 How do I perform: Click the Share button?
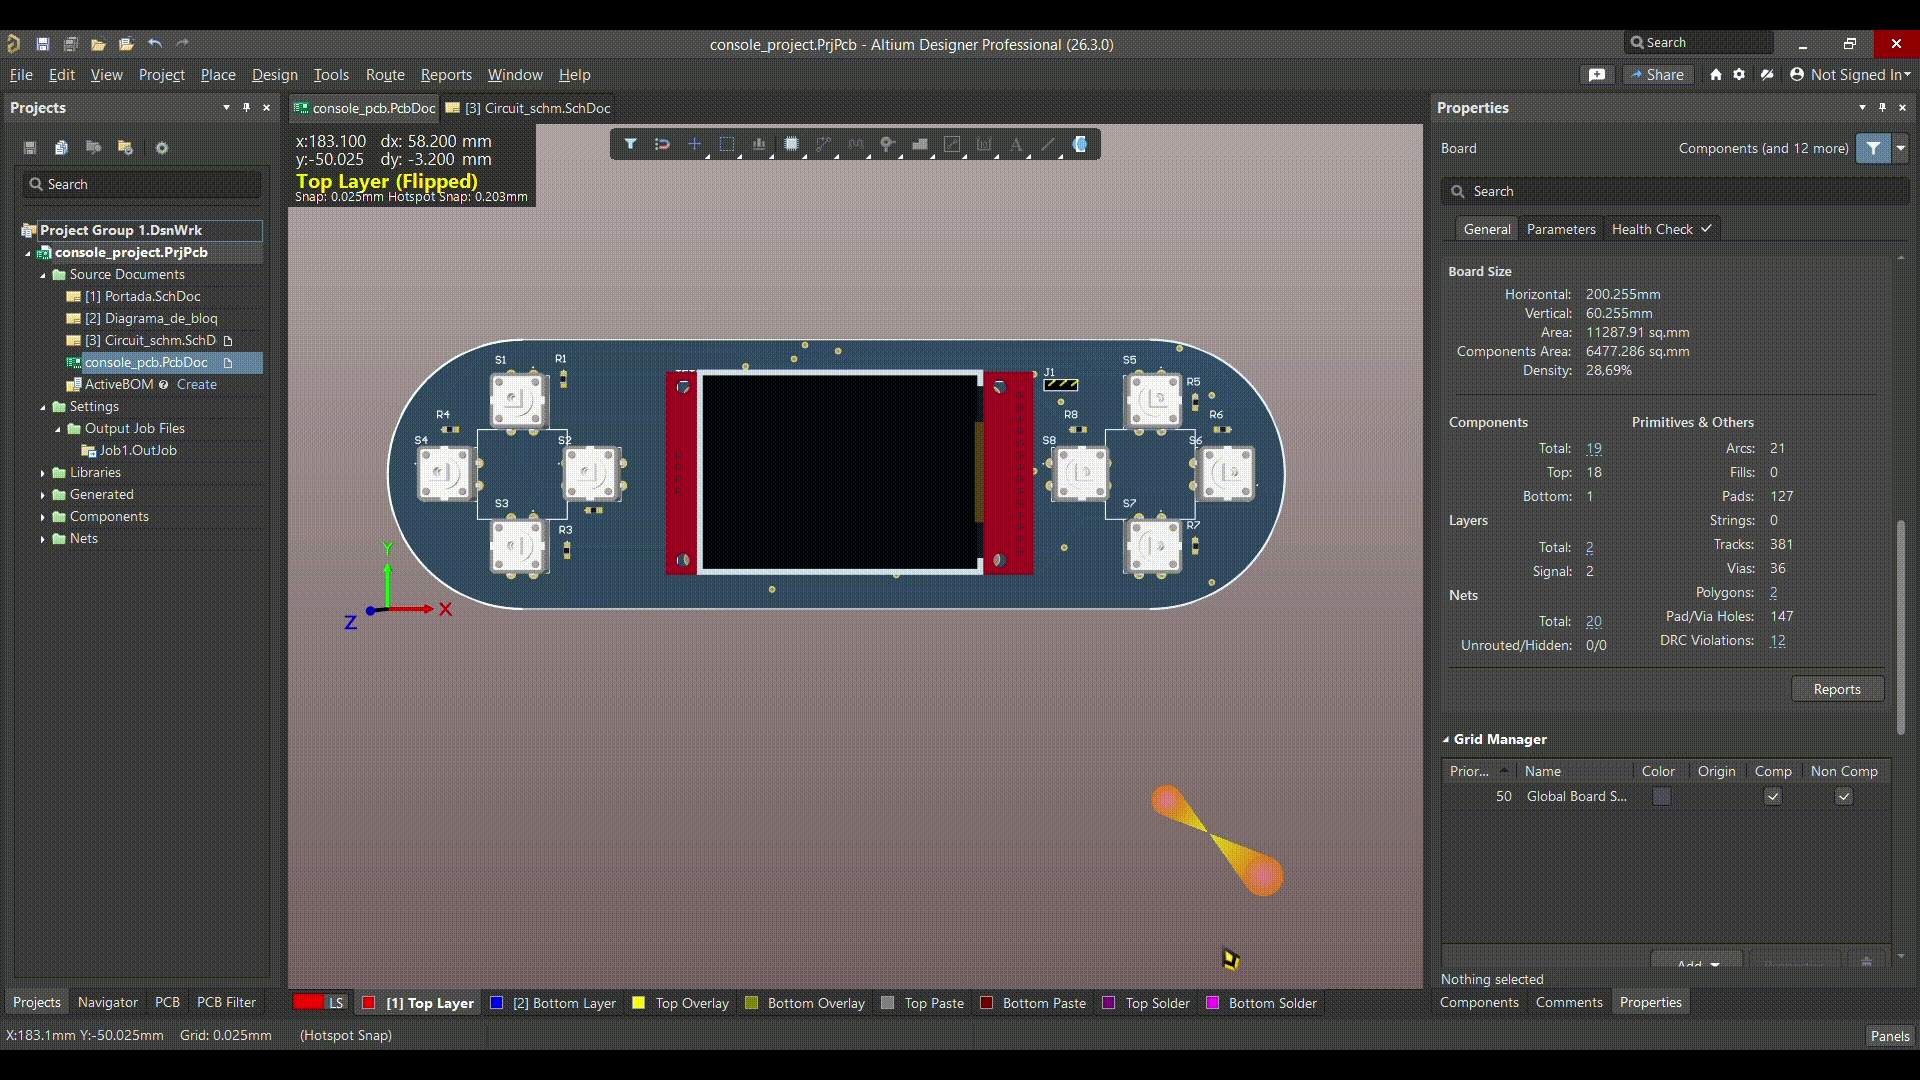(x=1657, y=75)
